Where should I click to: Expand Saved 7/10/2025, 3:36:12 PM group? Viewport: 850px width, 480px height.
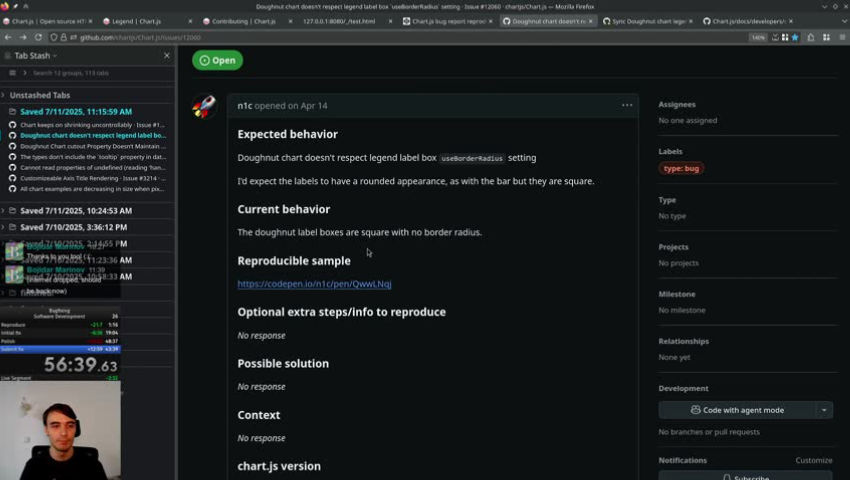click(3, 227)
